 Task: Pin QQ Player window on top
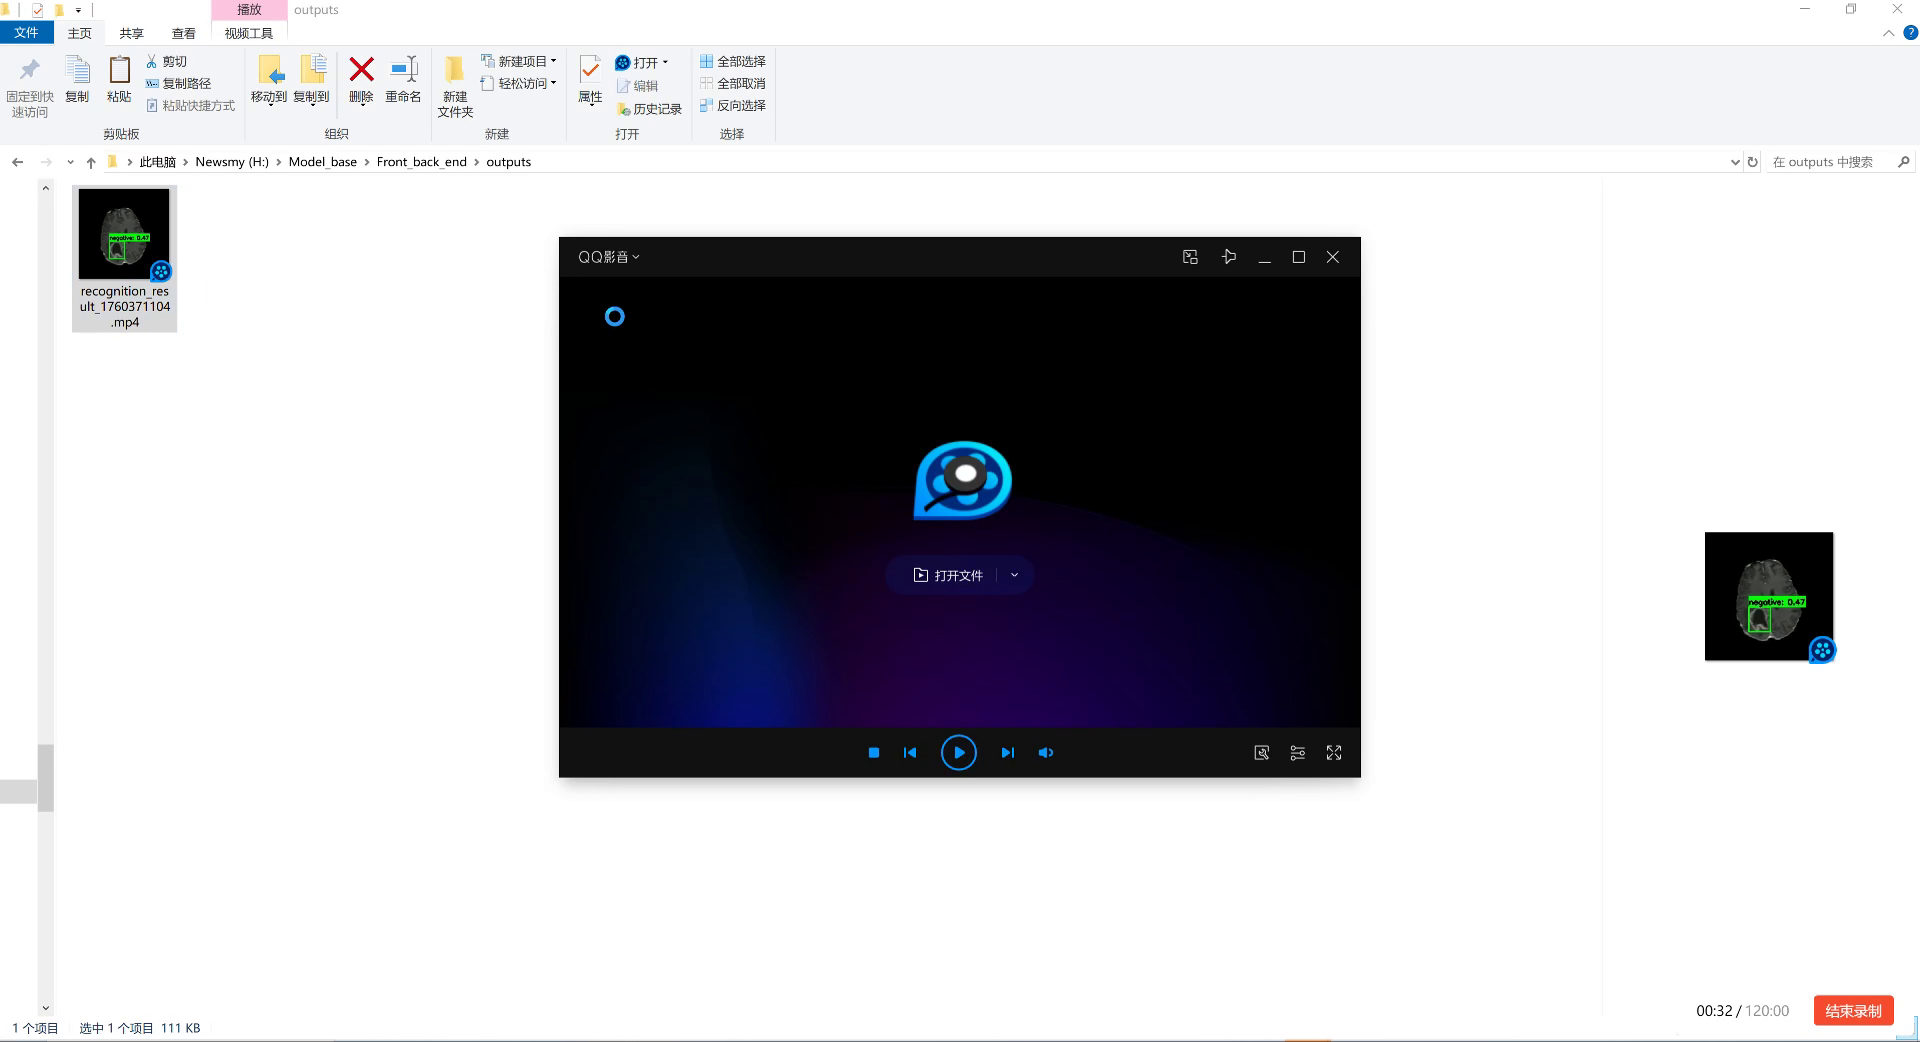[x=1229, y=257]
